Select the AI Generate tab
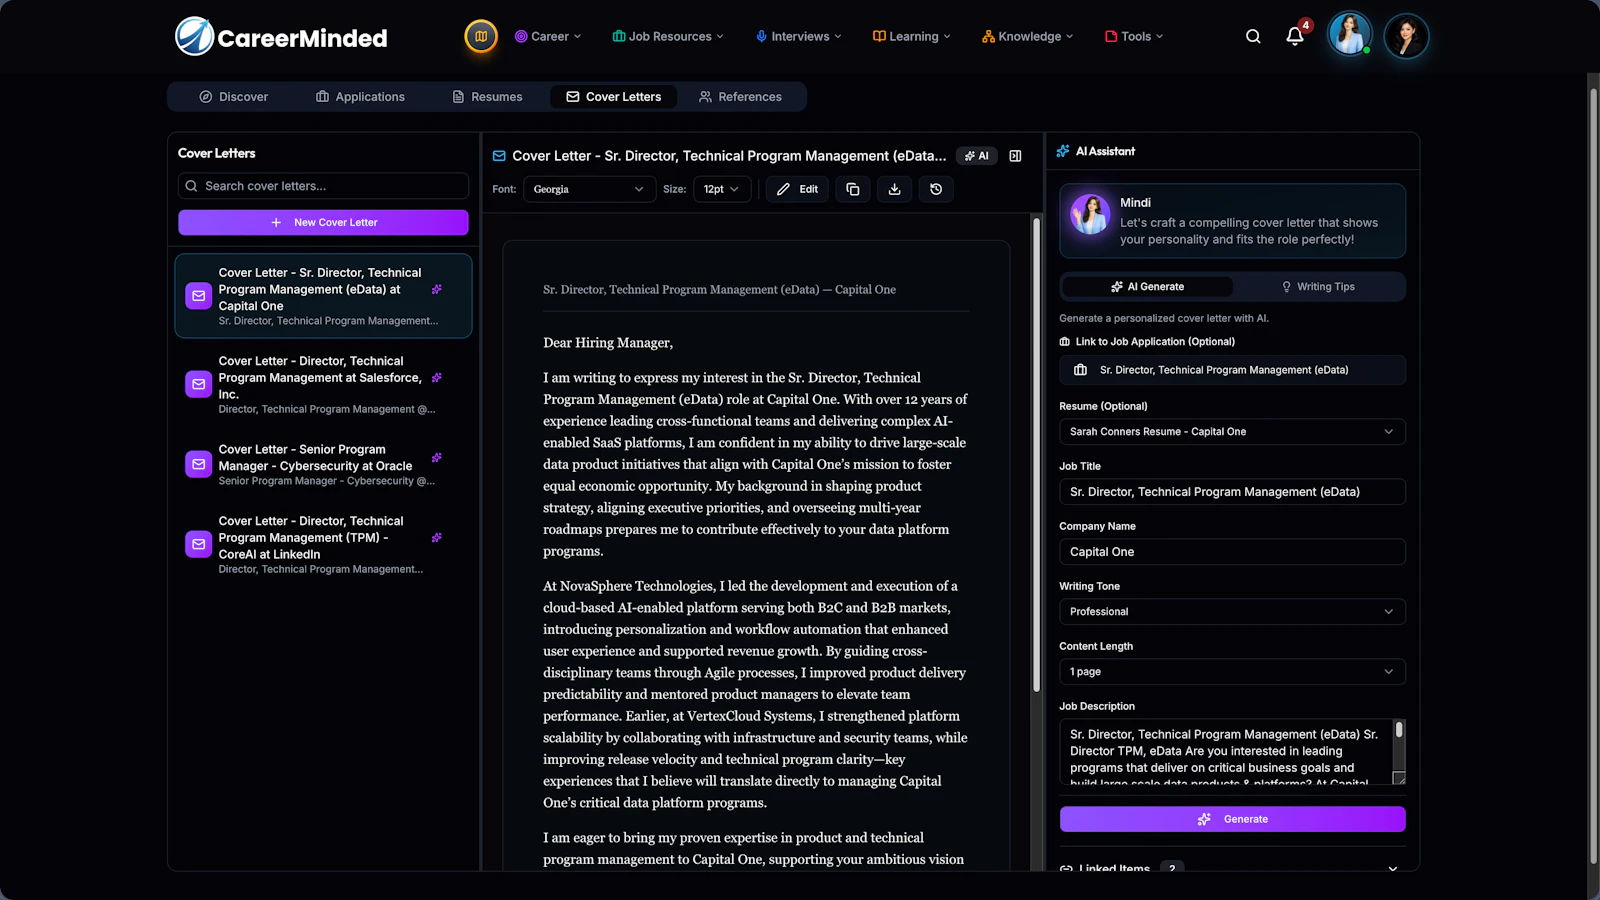The height and width of the screenshot is (900, 1600). 1147,287
